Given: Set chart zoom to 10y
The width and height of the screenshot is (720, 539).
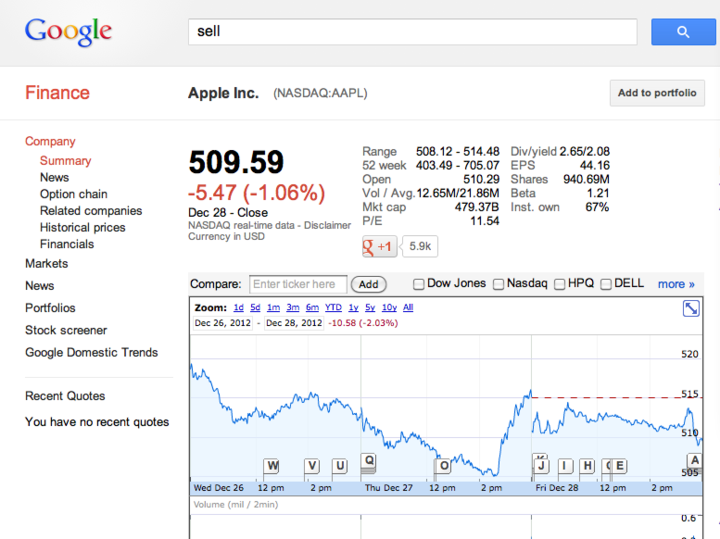Looking at the screenshot, I should pos(389,308).
